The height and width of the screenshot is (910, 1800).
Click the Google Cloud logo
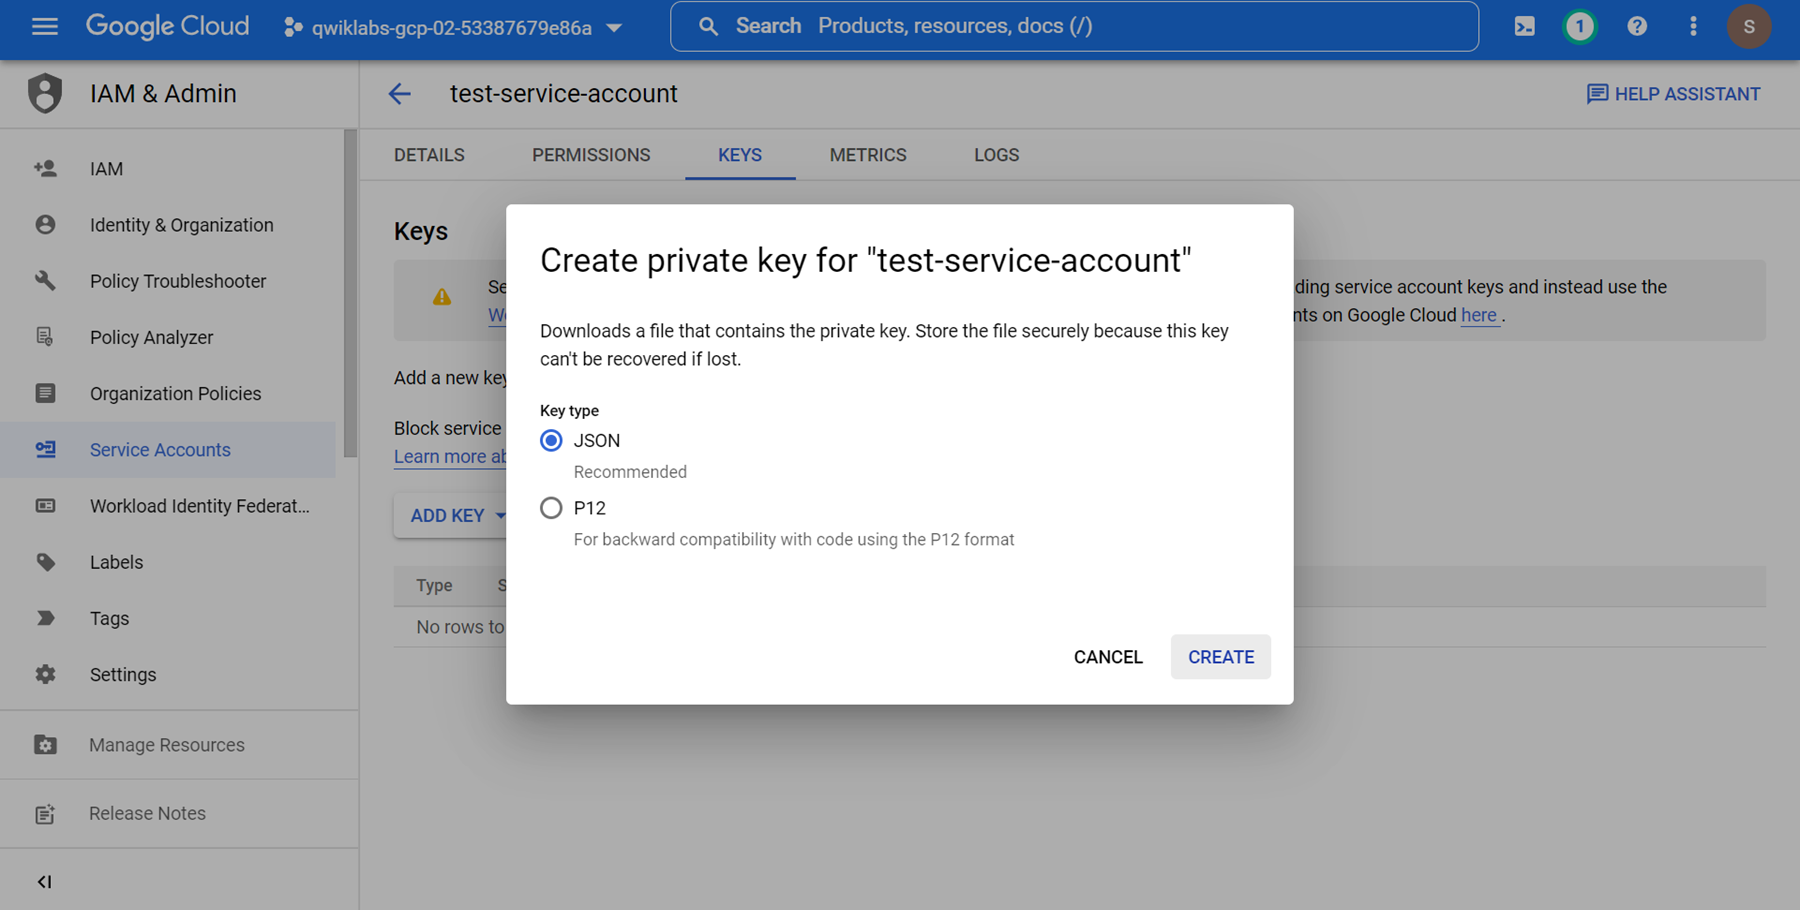[x=167, y=26]
